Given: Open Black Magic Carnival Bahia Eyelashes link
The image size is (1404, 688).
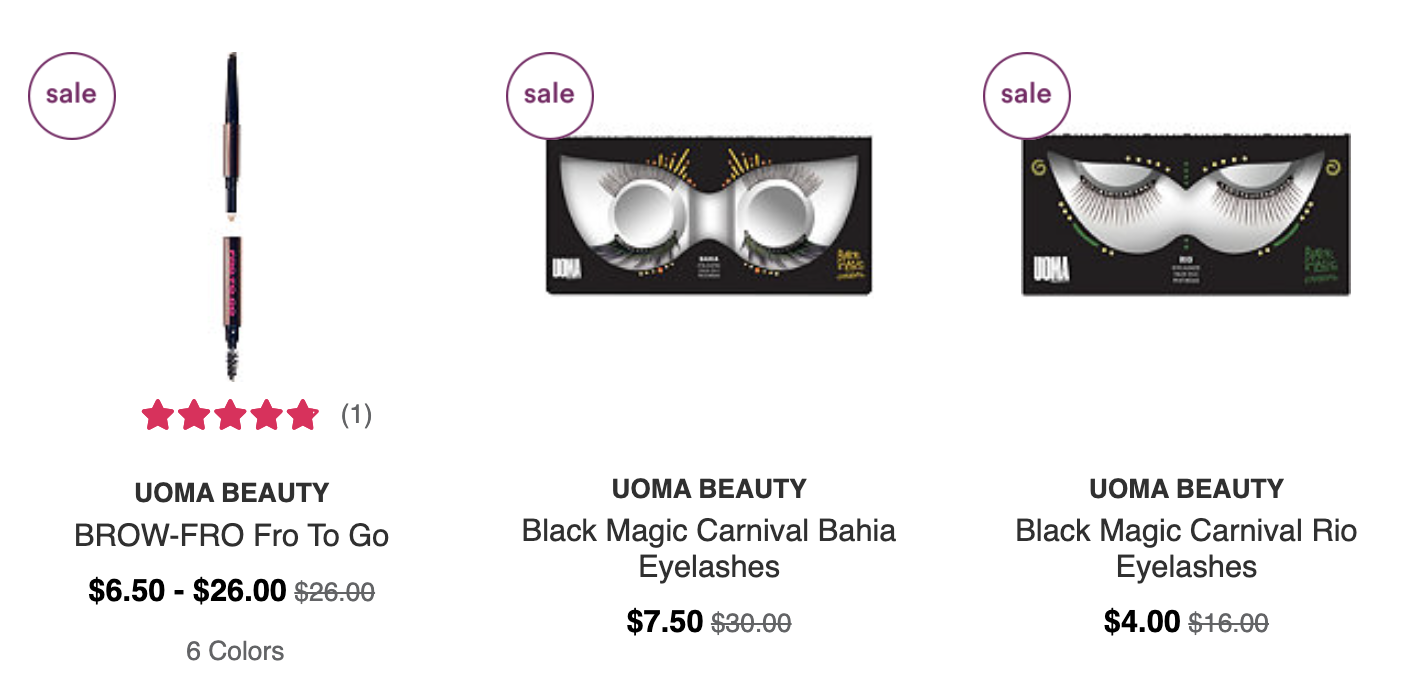Looking at the screenshot, I should 709,548.
